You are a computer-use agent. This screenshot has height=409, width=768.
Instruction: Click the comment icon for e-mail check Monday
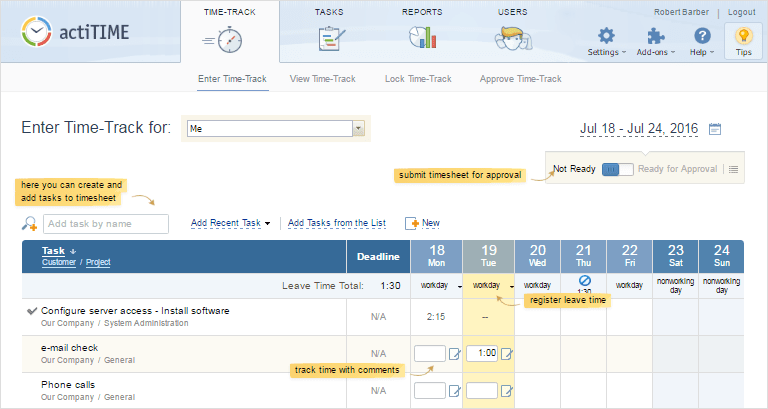pos(454,353)
